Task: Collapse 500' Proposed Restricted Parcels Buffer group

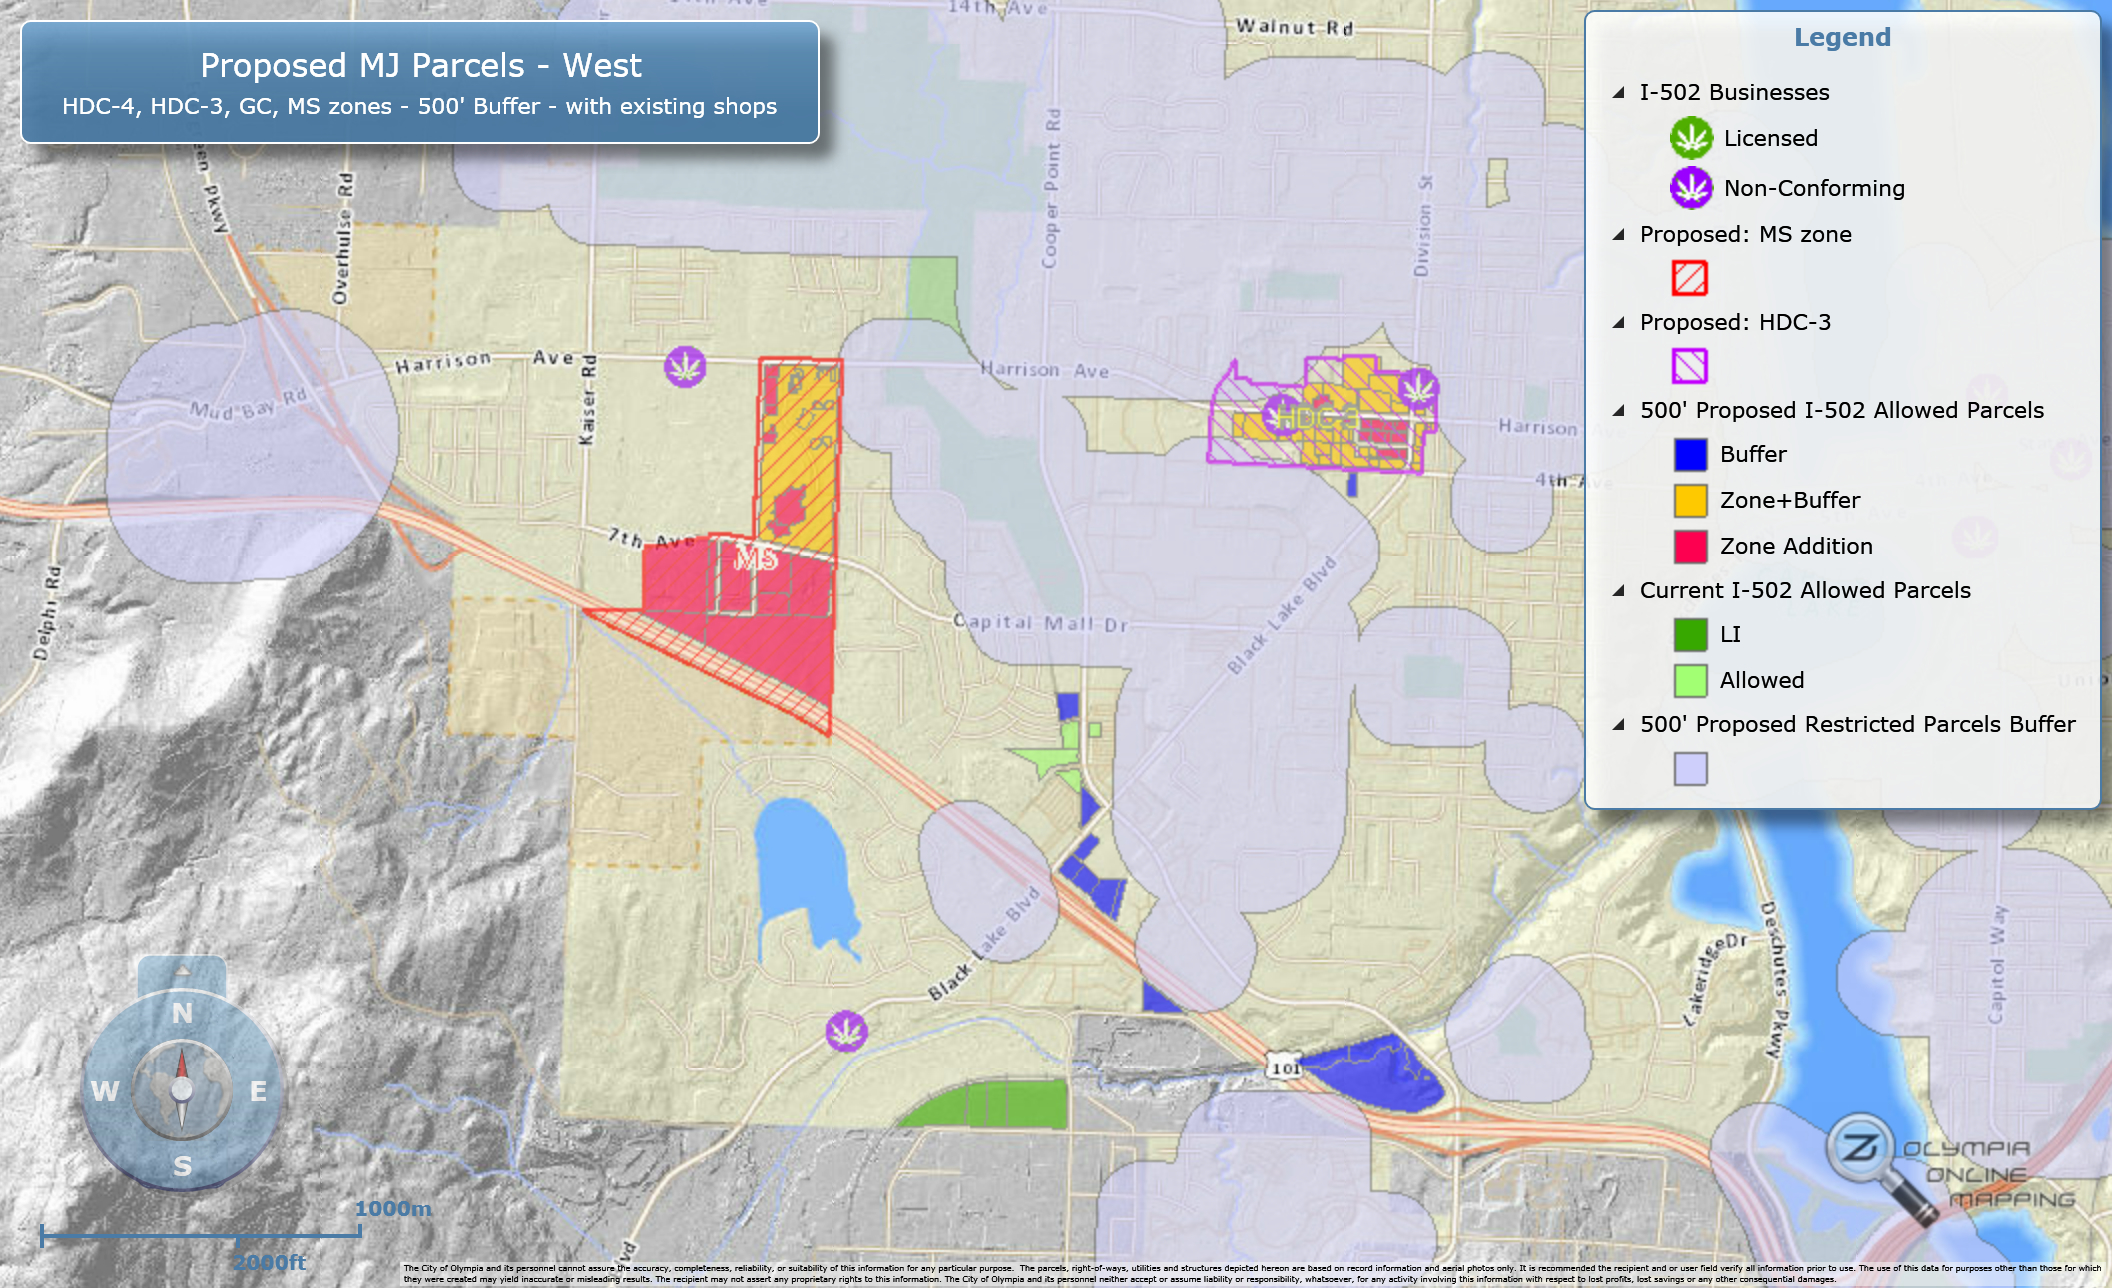Action: (x=1619, y=724)
